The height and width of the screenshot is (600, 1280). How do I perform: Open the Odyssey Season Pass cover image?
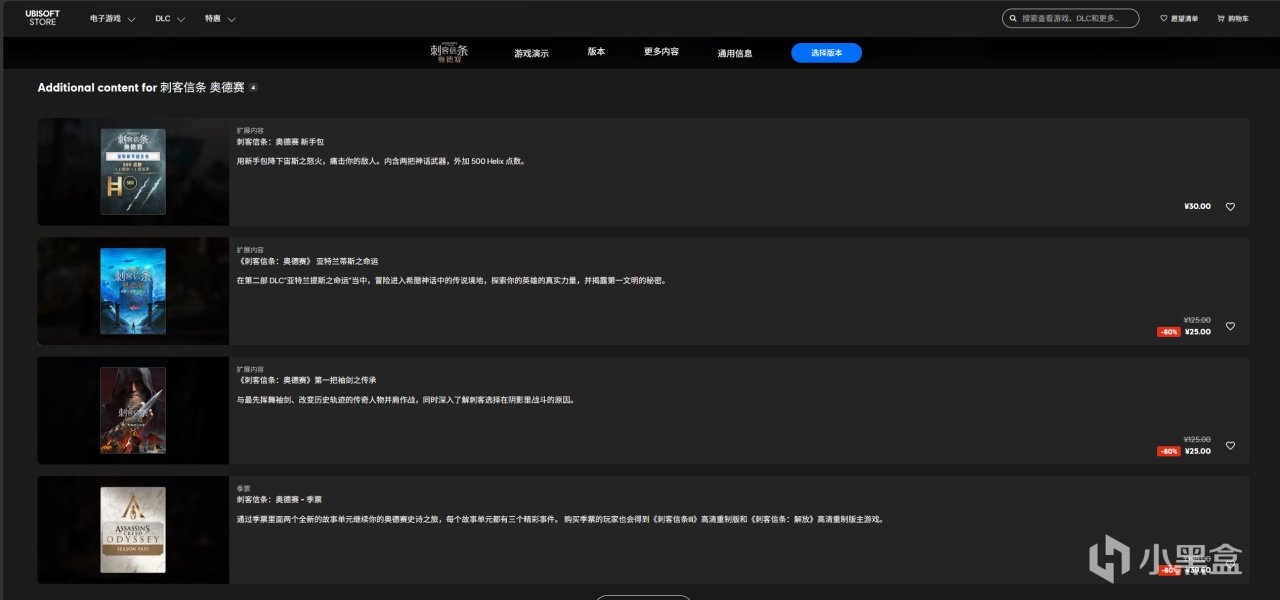point(133,530)
